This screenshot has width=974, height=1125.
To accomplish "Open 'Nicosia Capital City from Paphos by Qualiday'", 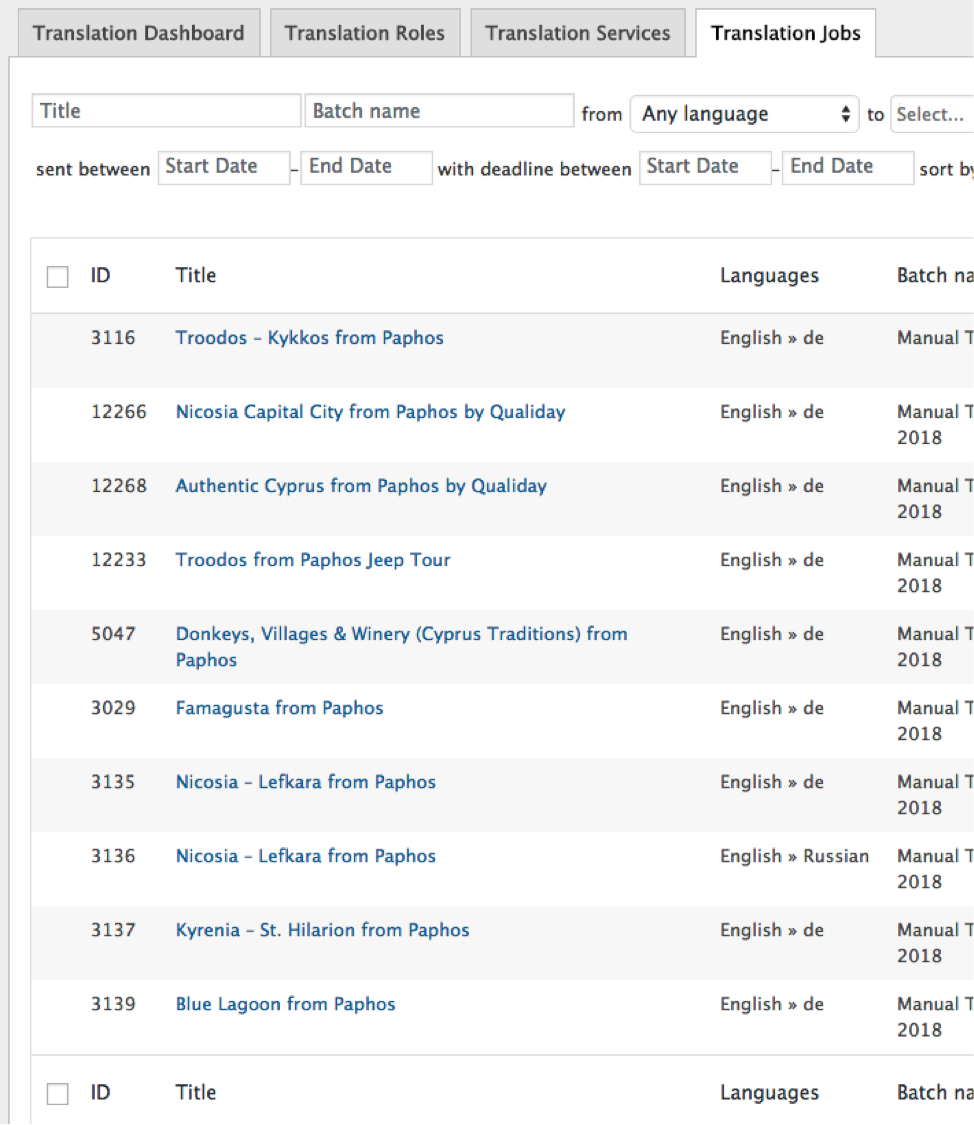I will [x=370, y=412].
